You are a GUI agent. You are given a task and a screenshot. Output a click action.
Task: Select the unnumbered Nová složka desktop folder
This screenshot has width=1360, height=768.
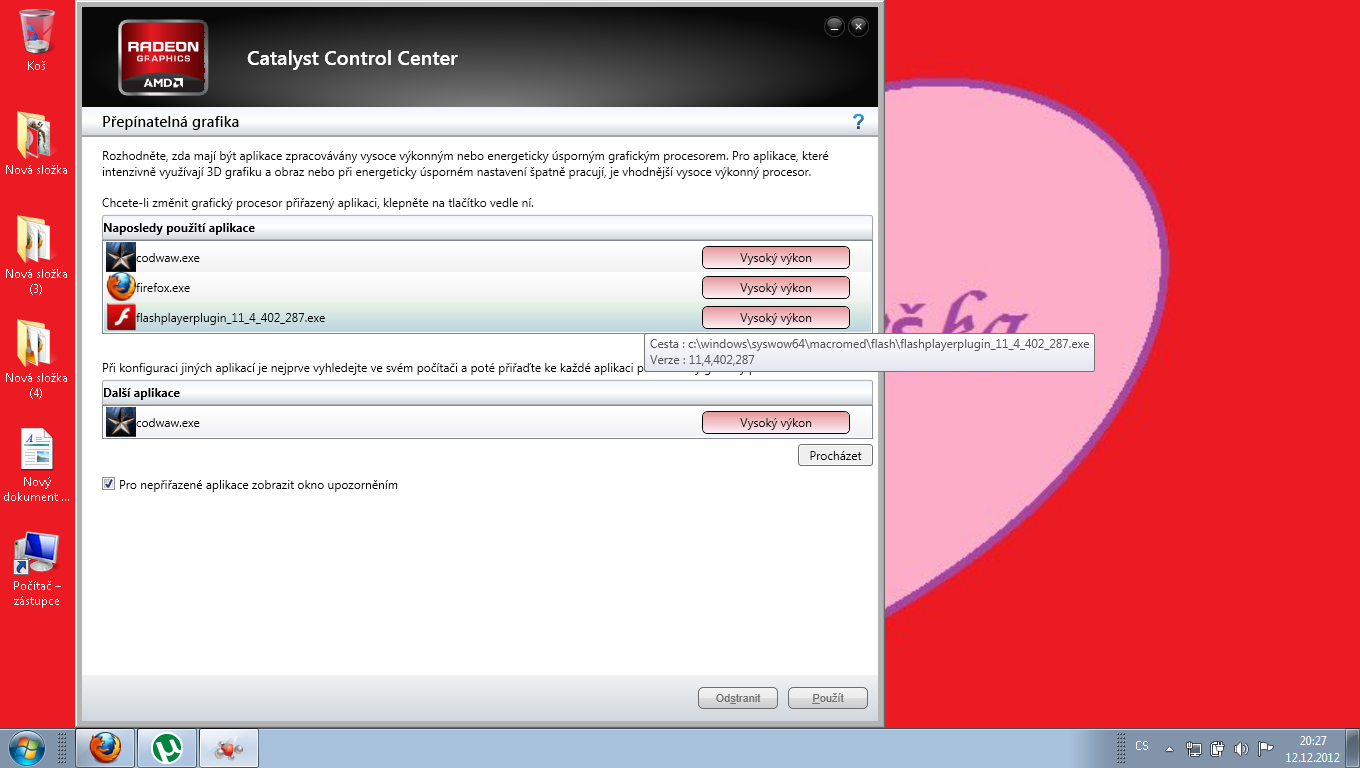37,143
